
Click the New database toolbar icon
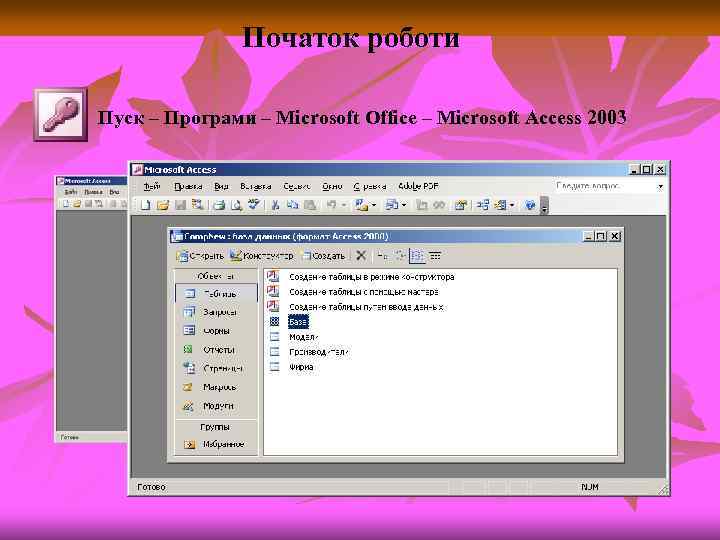145,205
